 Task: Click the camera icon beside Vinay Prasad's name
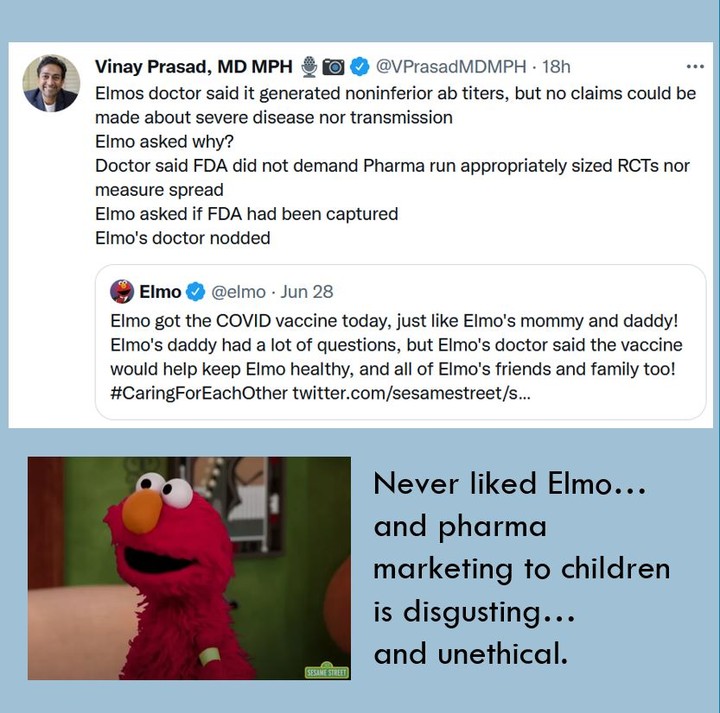pyautogui.click(x=334, y=67)
